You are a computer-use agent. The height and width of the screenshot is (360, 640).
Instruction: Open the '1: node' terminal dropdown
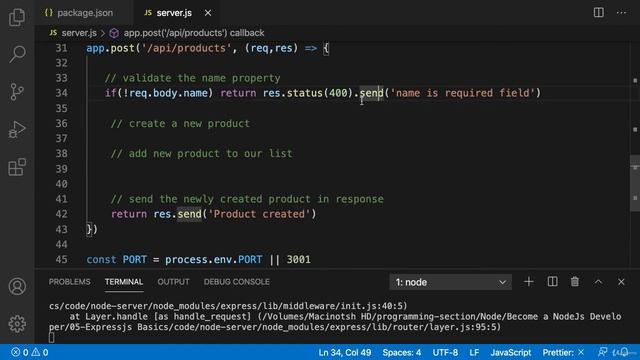click(x=450, y=282)
